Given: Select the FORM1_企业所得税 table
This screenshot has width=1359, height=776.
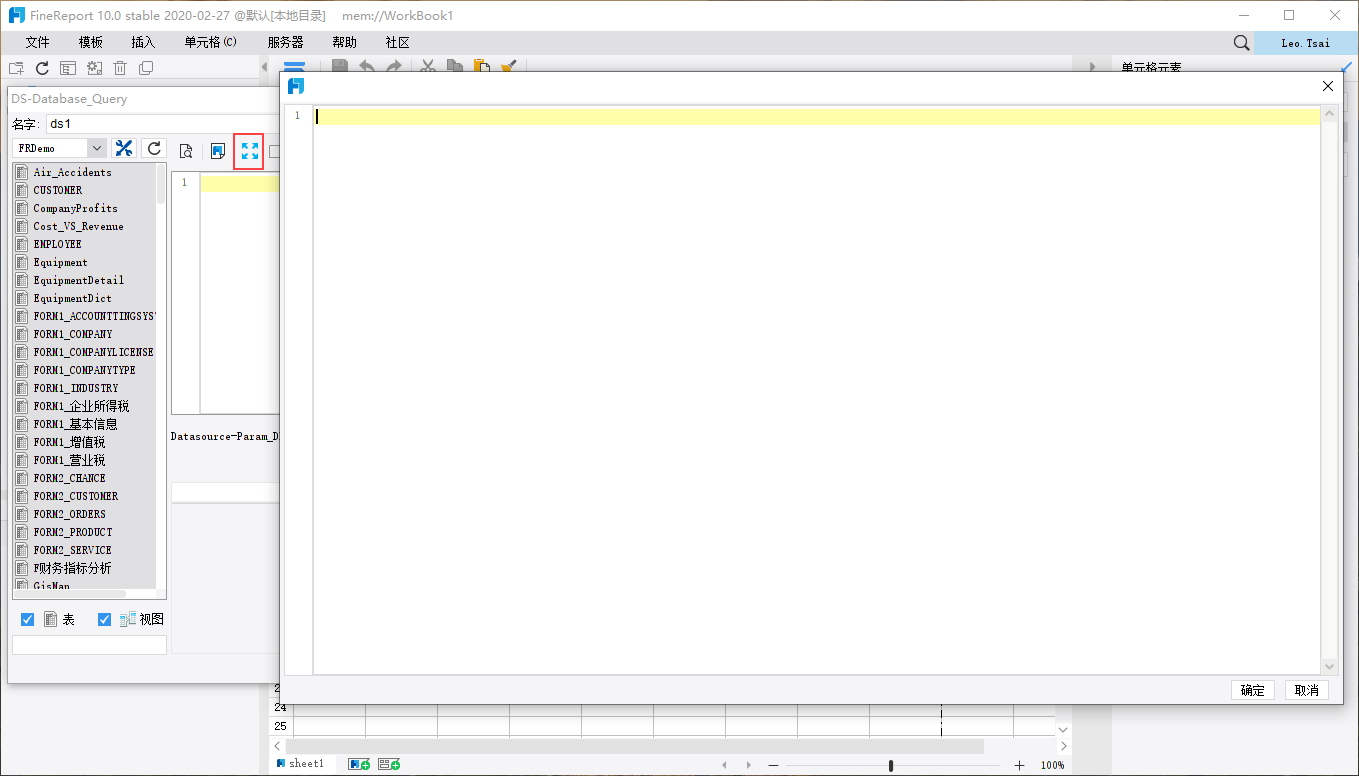Looking at the screenshot, I should click(86, 406).
